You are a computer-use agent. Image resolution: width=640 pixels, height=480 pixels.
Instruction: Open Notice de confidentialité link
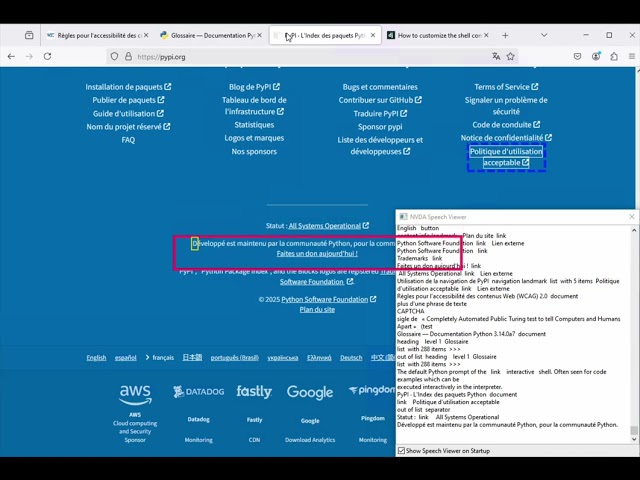(506, 138)
